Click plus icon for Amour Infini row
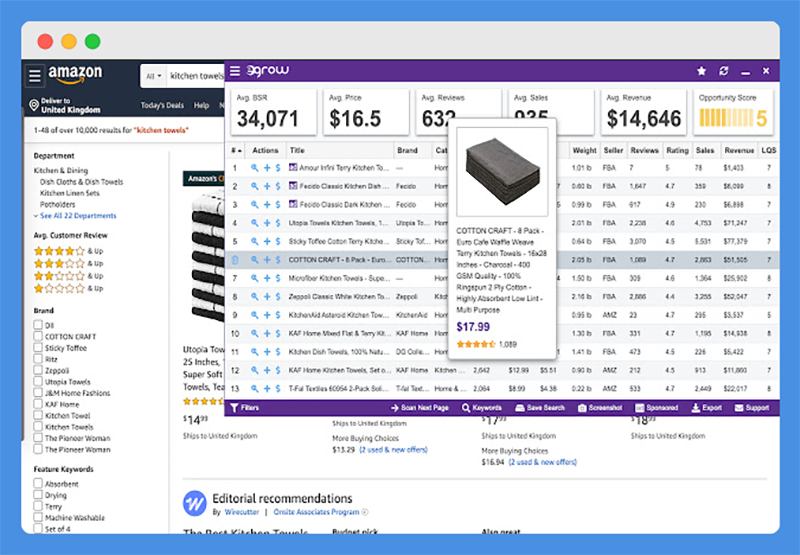Viewport: 800px width, 555px height. tap(267, 168)
